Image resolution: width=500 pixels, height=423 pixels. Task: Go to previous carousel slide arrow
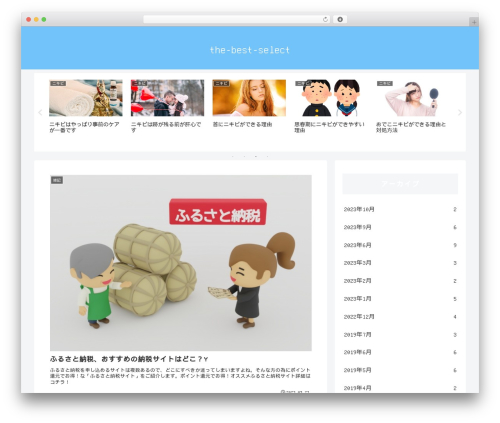click(40, 113)
